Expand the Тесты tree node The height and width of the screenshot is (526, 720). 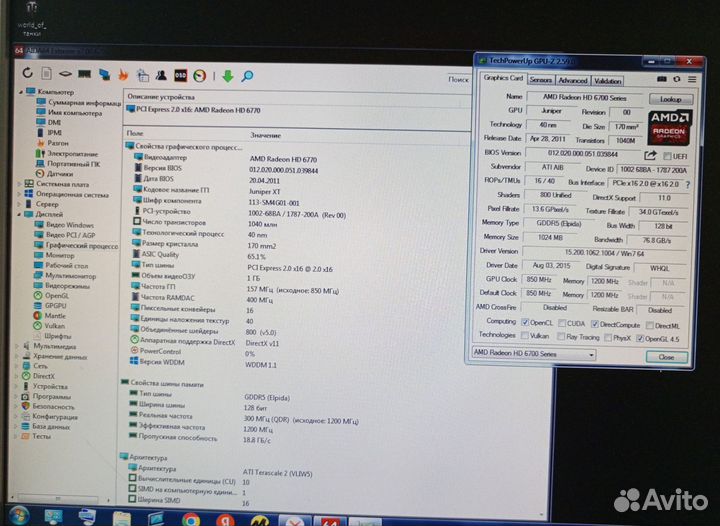(x=16, y=436)
